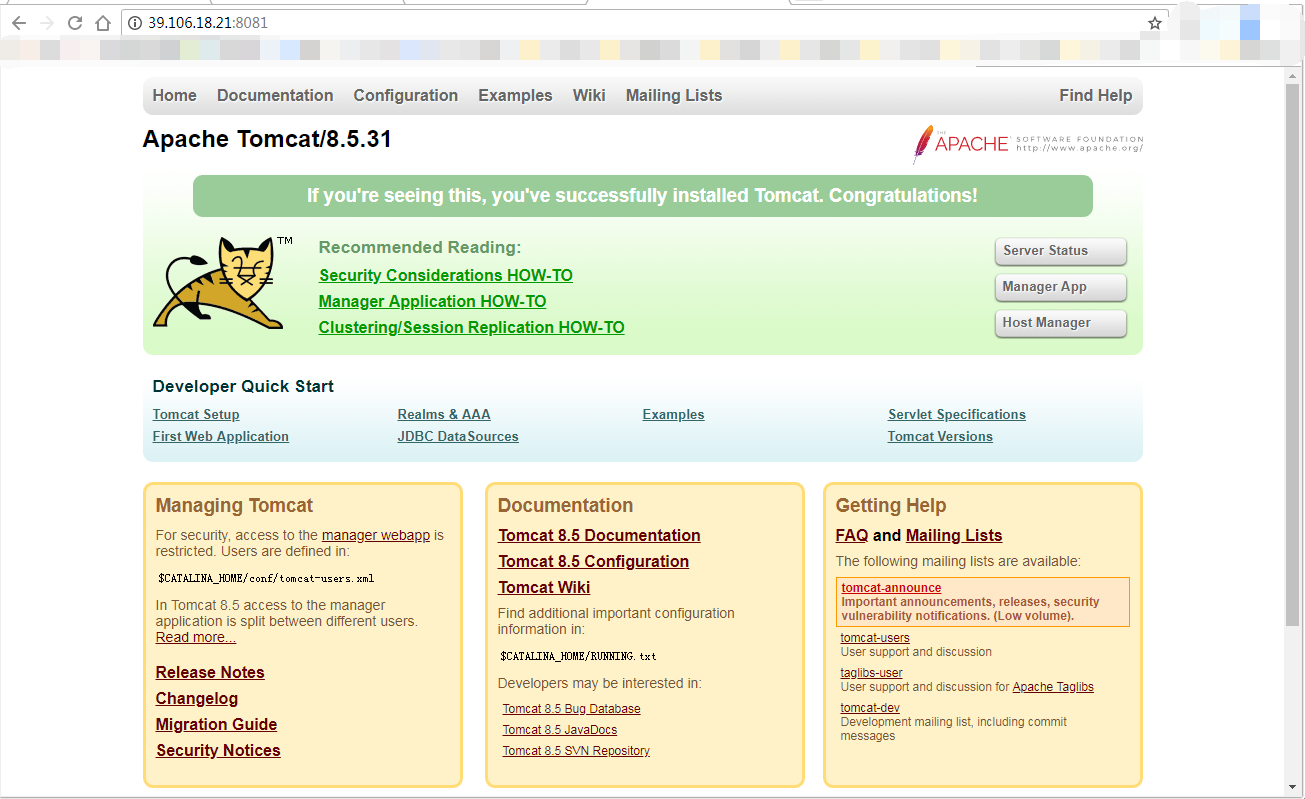
Task: Open the Wiki menu item
Action: pos(589,96)
